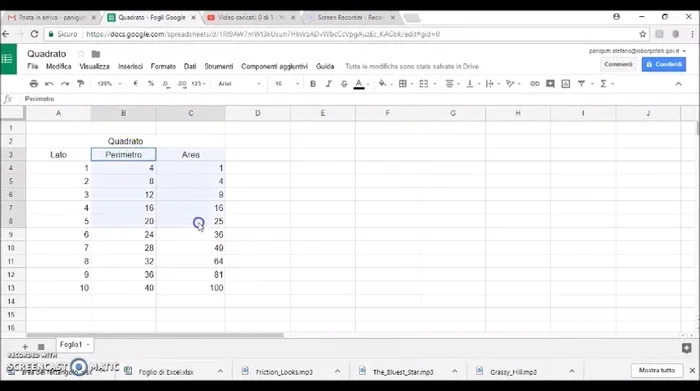Image resolution: width=700 pixels, height=391 pixels.
Task: Click the blue Condividi button
Action: pos(664,64)
